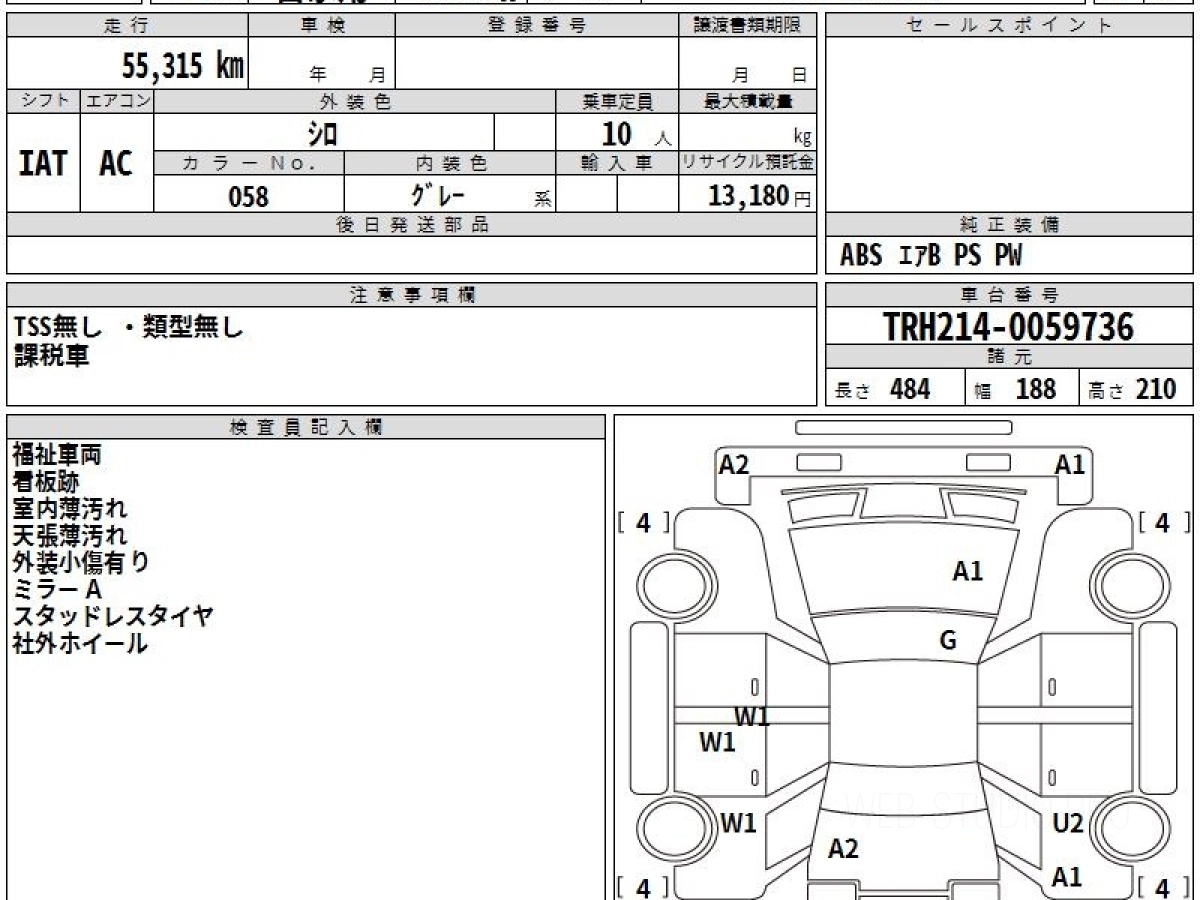Select the note TSS無し ・類型無し

(129, 327)
